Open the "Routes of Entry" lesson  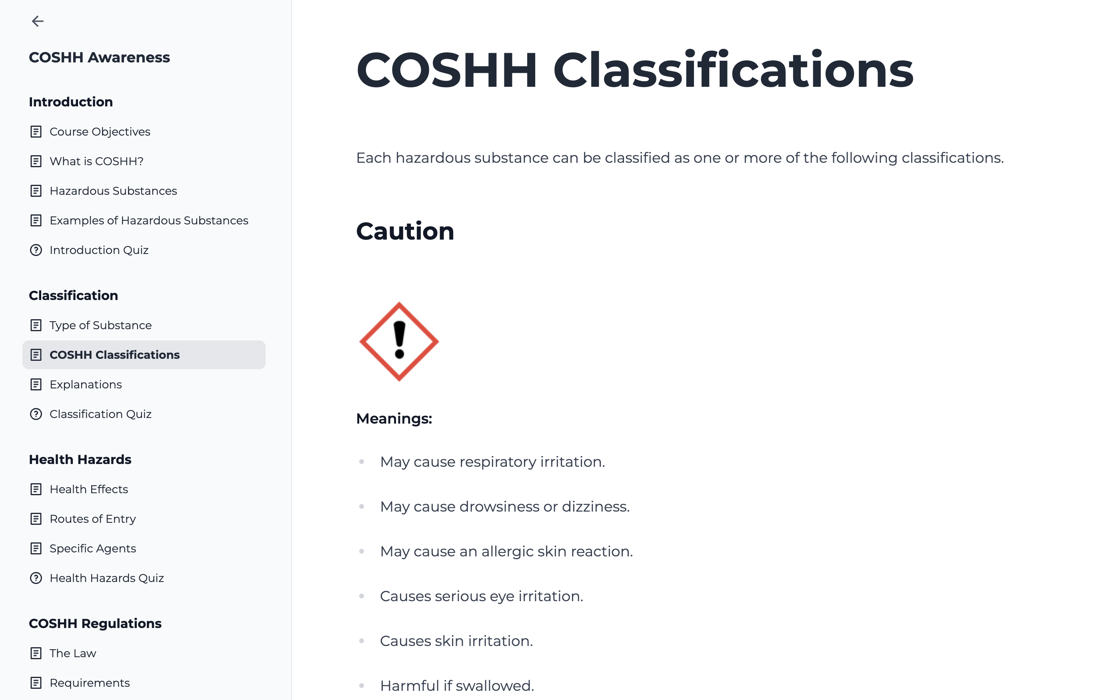pos(93,518)
